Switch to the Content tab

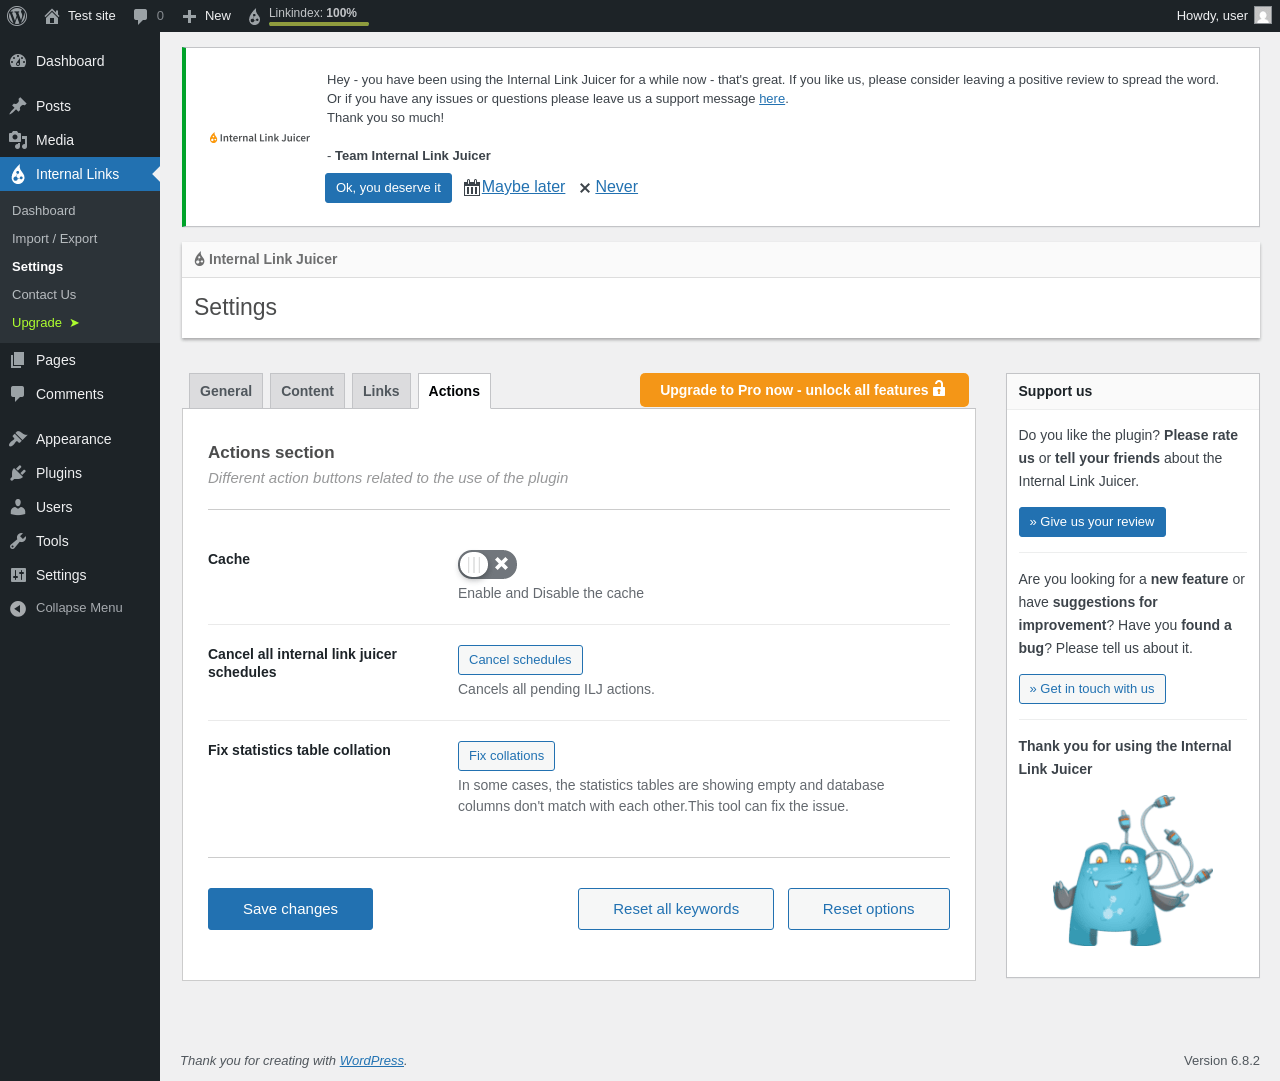point(307,391)
